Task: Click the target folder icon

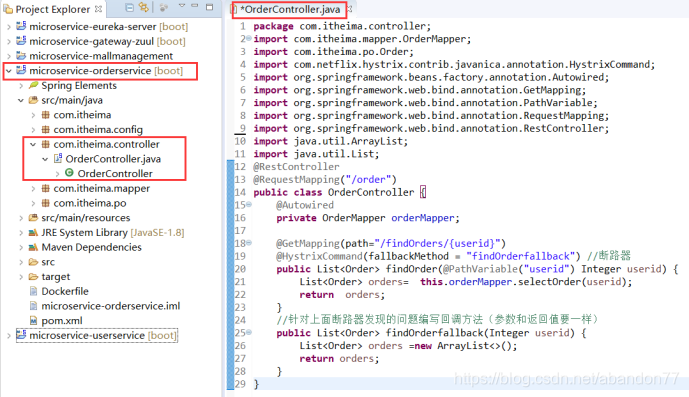Action: [33, 277]
